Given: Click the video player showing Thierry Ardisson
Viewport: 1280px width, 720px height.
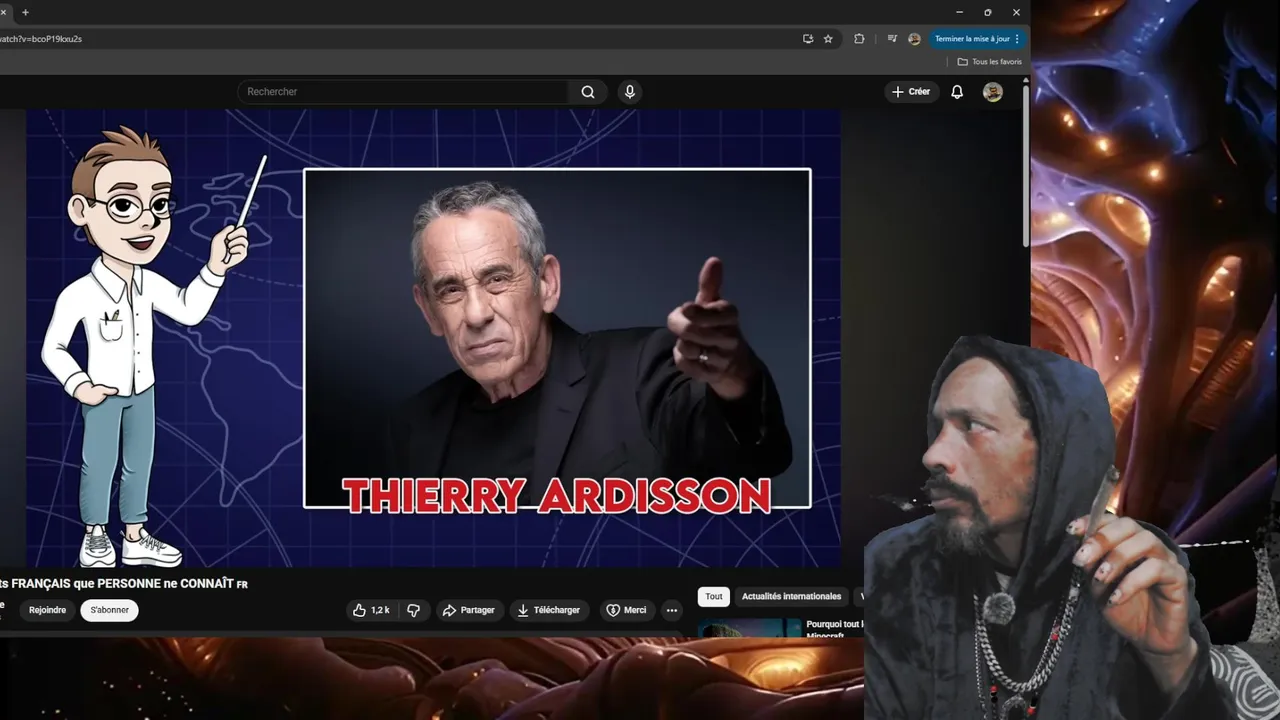Looking at the screenshot, I should coord(432,338).
